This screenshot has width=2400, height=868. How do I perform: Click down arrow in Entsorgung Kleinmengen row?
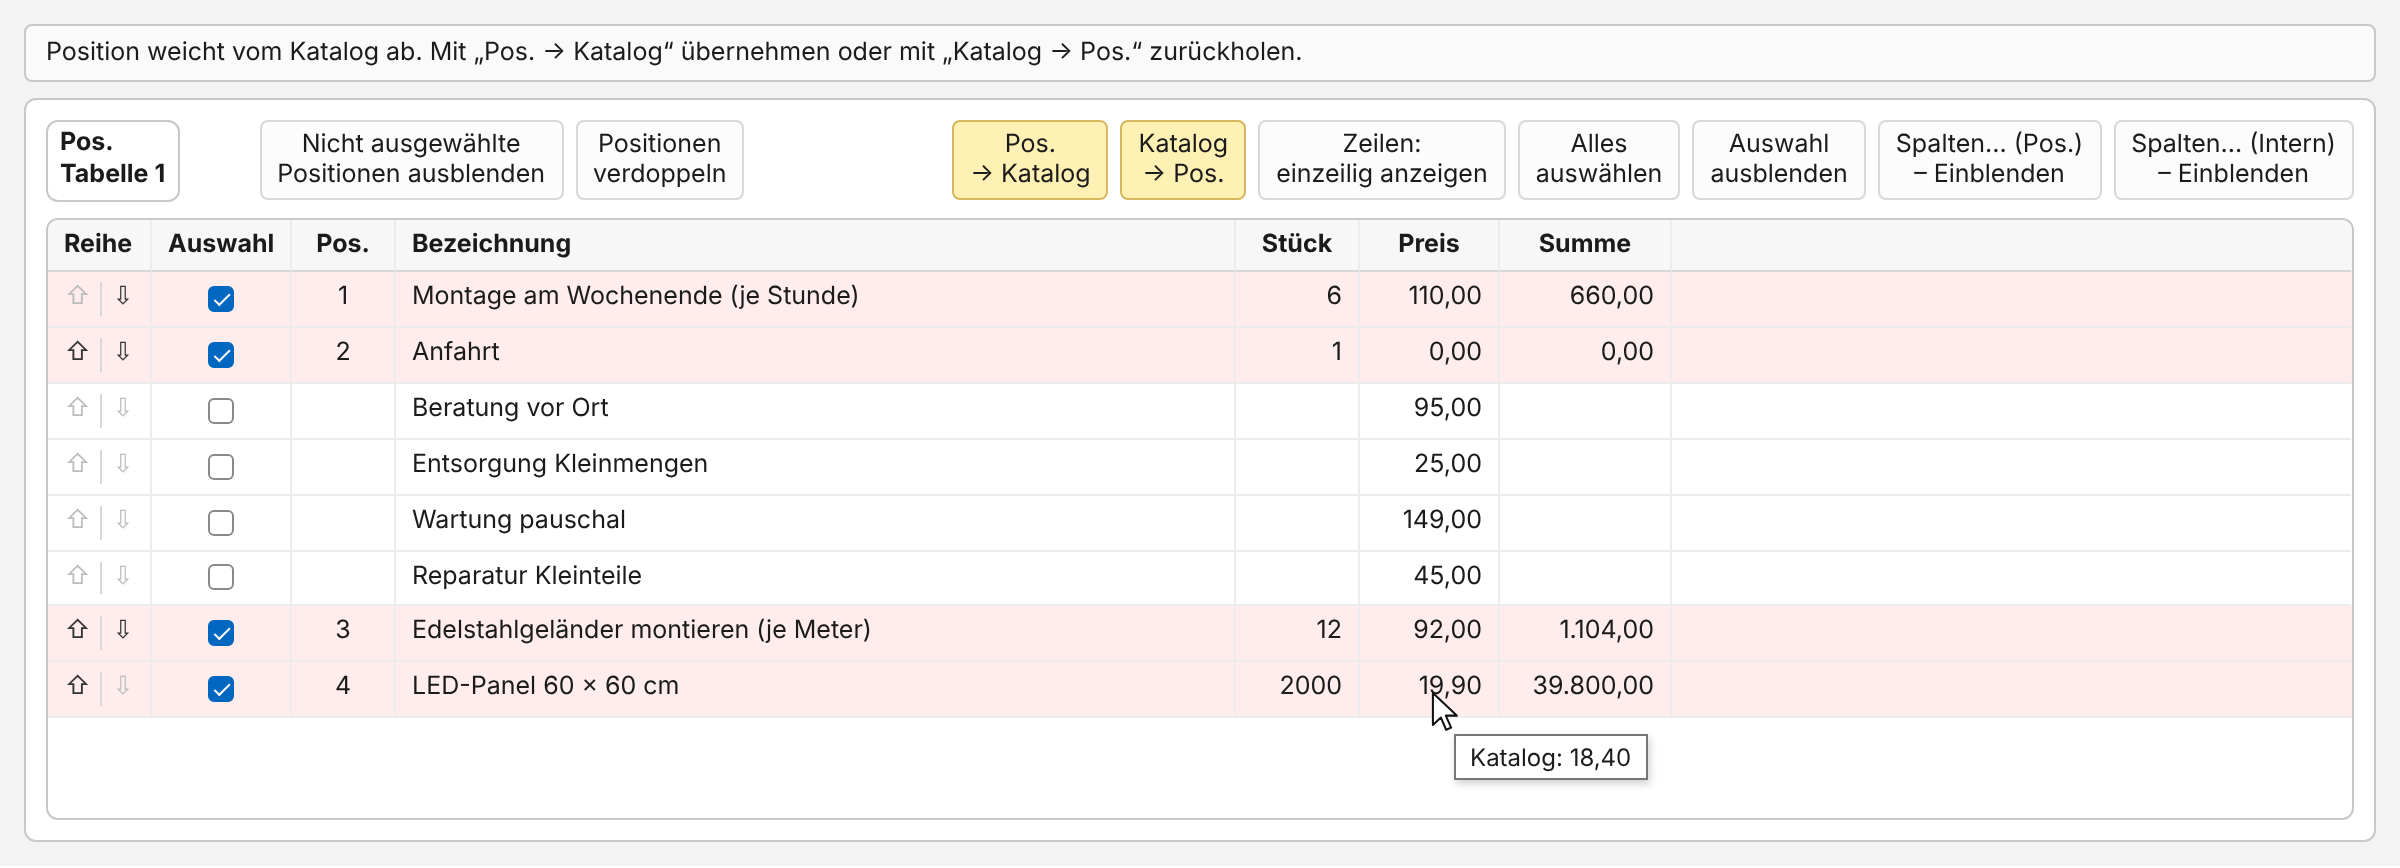pos(123,464)
